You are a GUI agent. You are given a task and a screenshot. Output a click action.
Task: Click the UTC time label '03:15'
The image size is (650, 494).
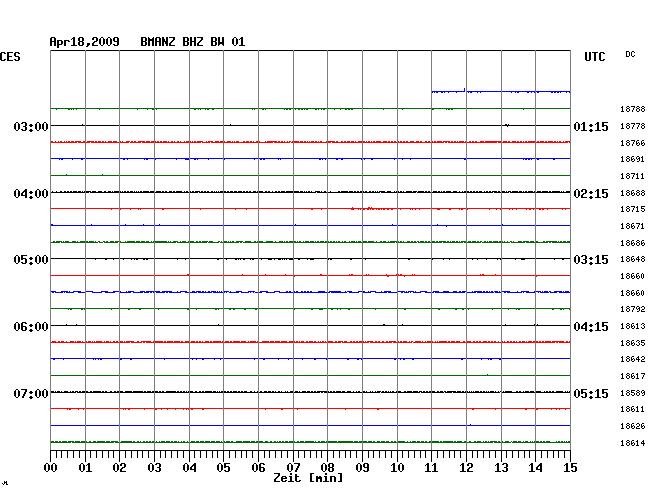591,260
